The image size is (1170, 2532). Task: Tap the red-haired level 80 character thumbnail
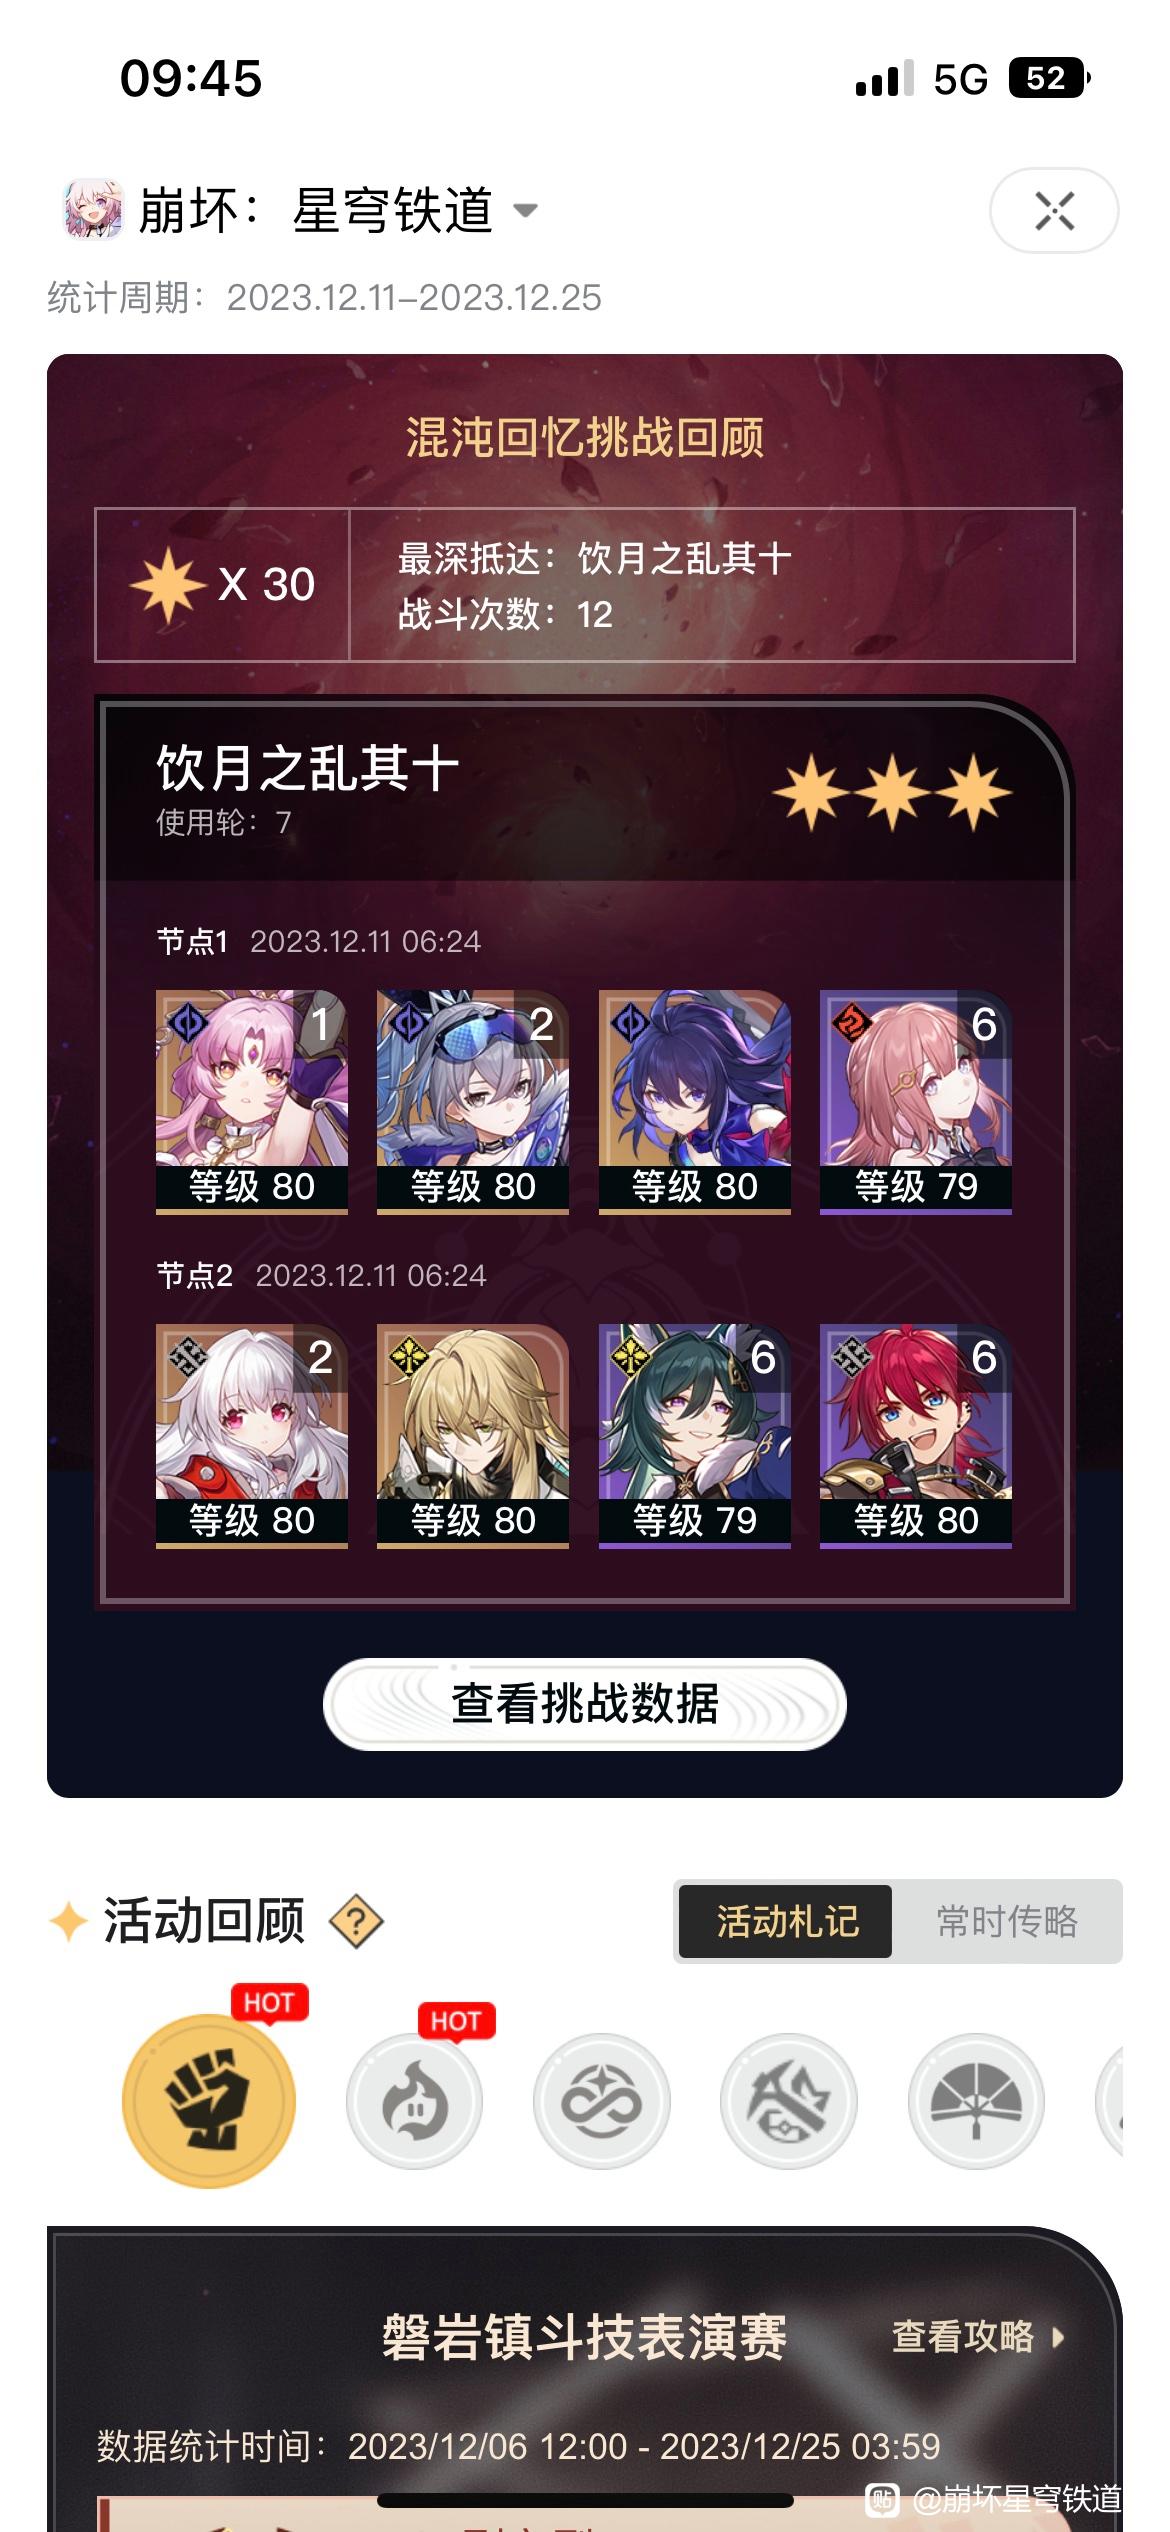(916, 1435)
